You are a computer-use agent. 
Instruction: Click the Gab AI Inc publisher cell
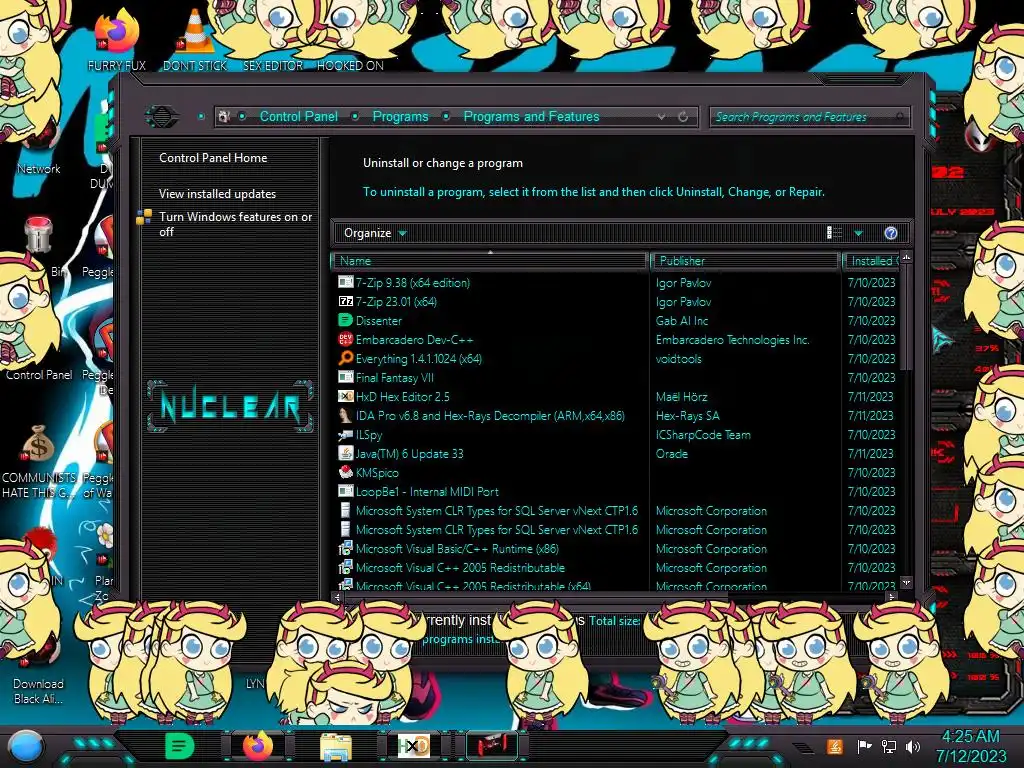point(682,321)
